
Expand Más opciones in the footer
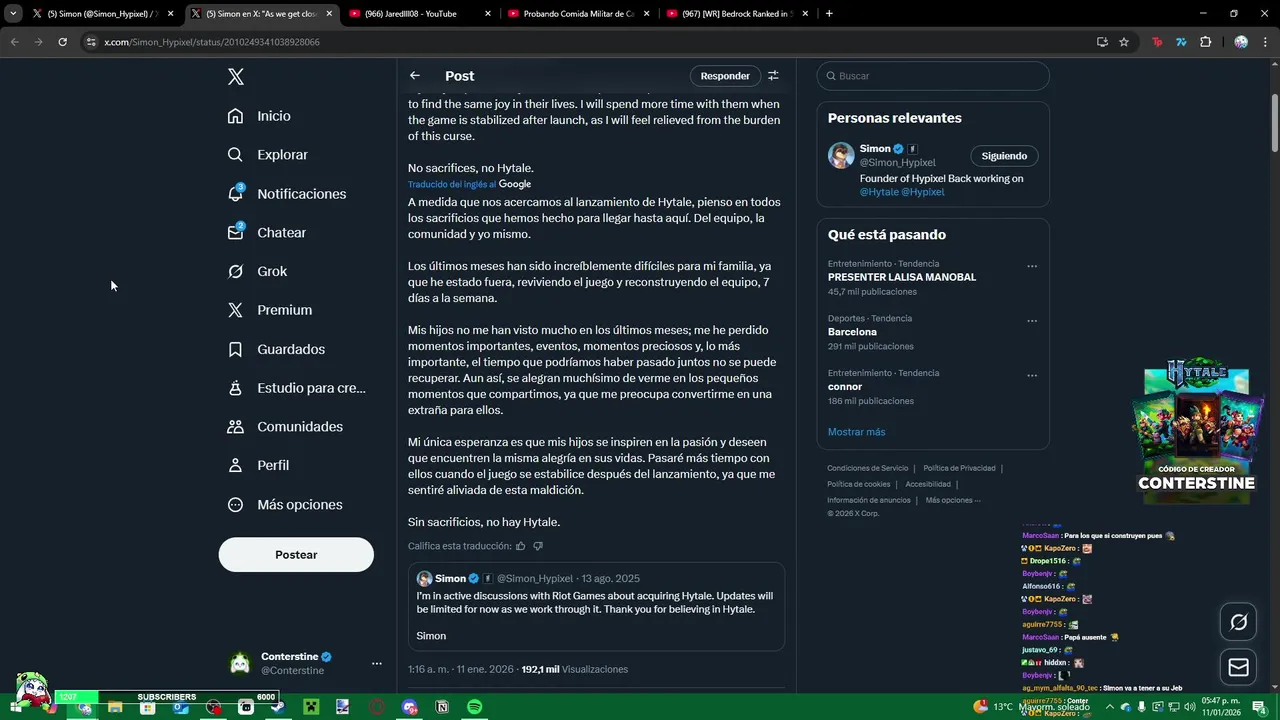click(953, 500)
